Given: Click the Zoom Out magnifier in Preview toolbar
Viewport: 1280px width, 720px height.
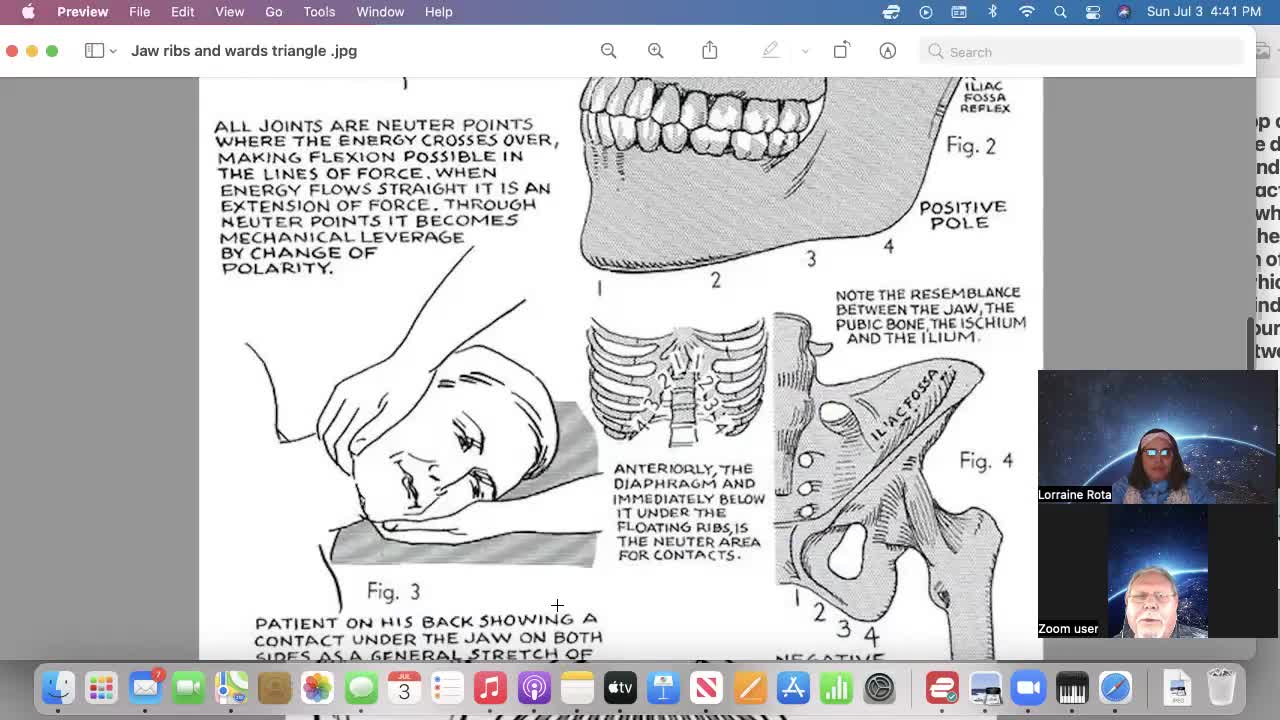Looking at the screenshot, I should coord(608,51).
